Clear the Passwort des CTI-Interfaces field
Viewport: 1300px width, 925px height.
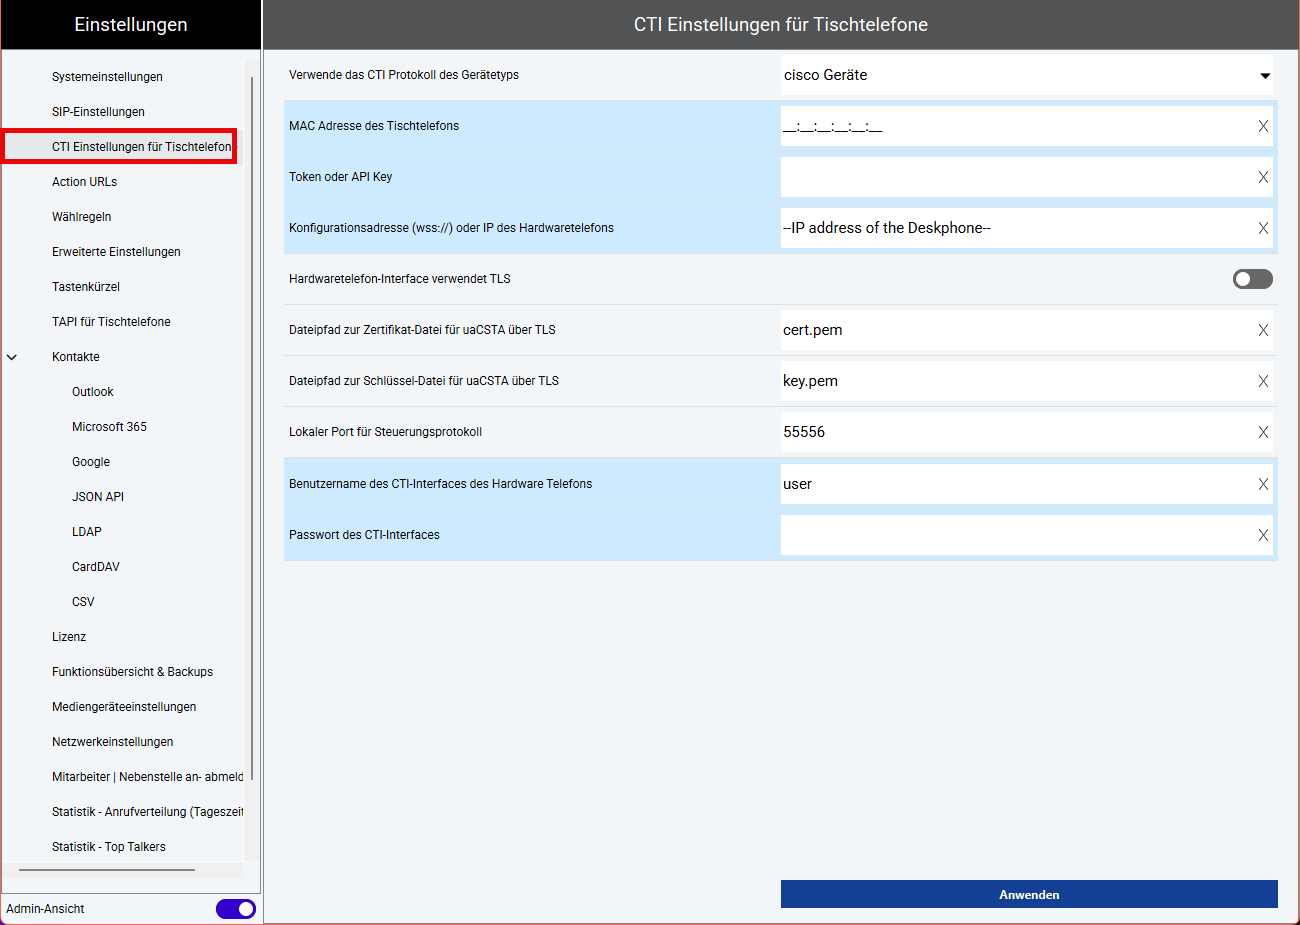pos(1263,535)
